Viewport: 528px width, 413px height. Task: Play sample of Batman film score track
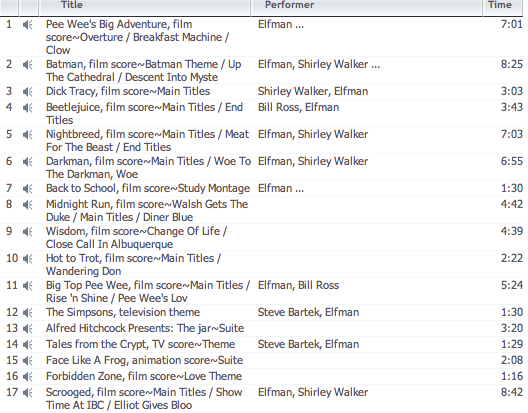point(28,65)
